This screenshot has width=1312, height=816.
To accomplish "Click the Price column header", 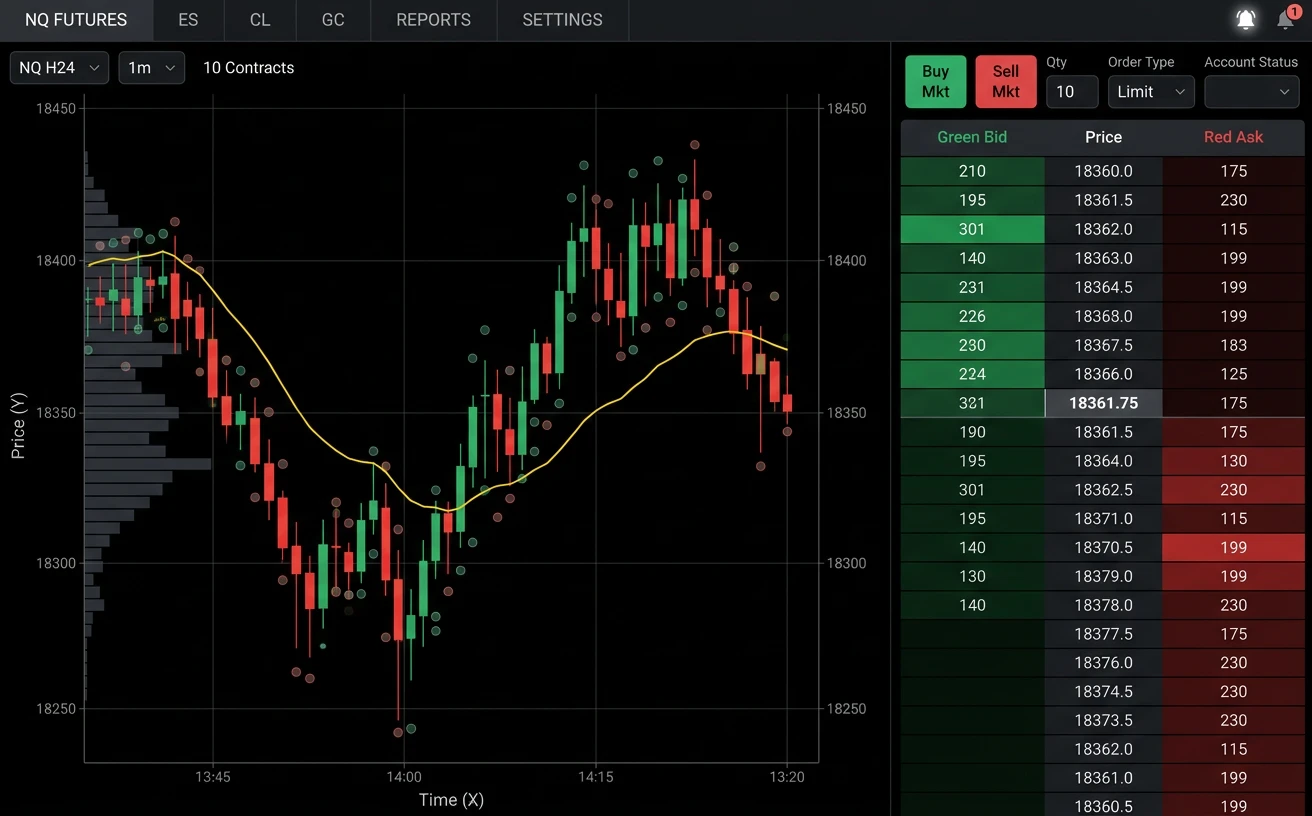I will click(1103, 137).
